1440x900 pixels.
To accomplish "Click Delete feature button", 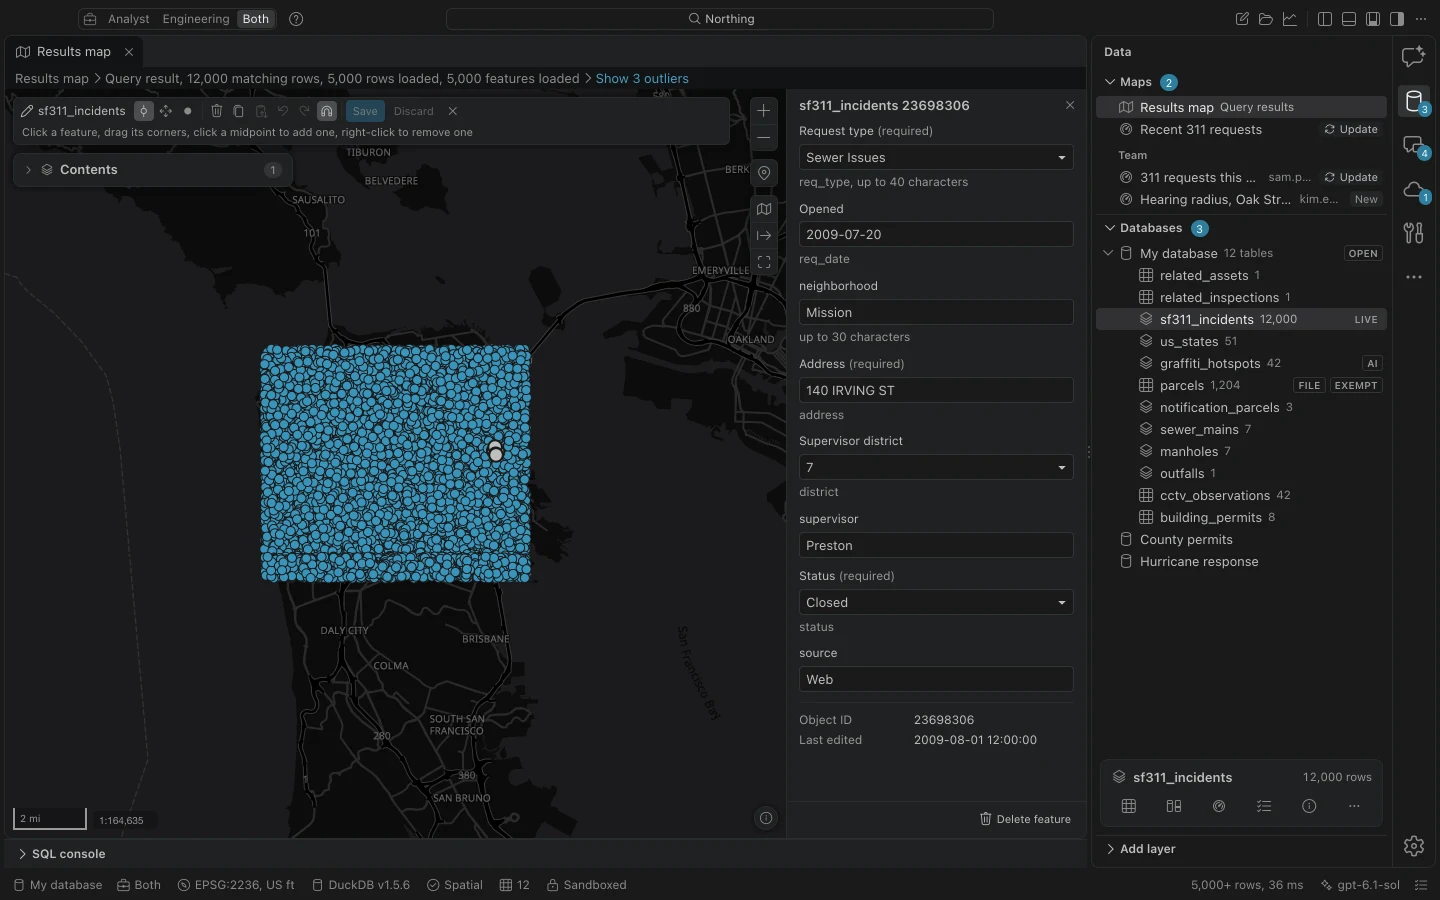I will coord(1025,819).
